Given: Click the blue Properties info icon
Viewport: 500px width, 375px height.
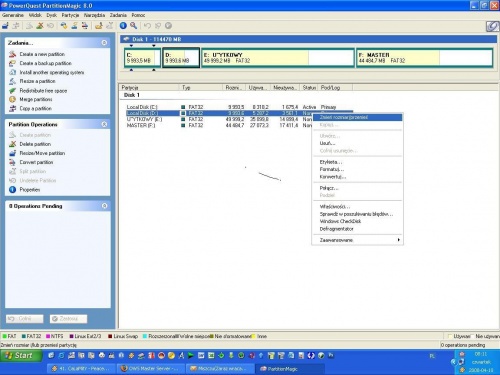Looking at the screenshot, I should coord(12,189).
